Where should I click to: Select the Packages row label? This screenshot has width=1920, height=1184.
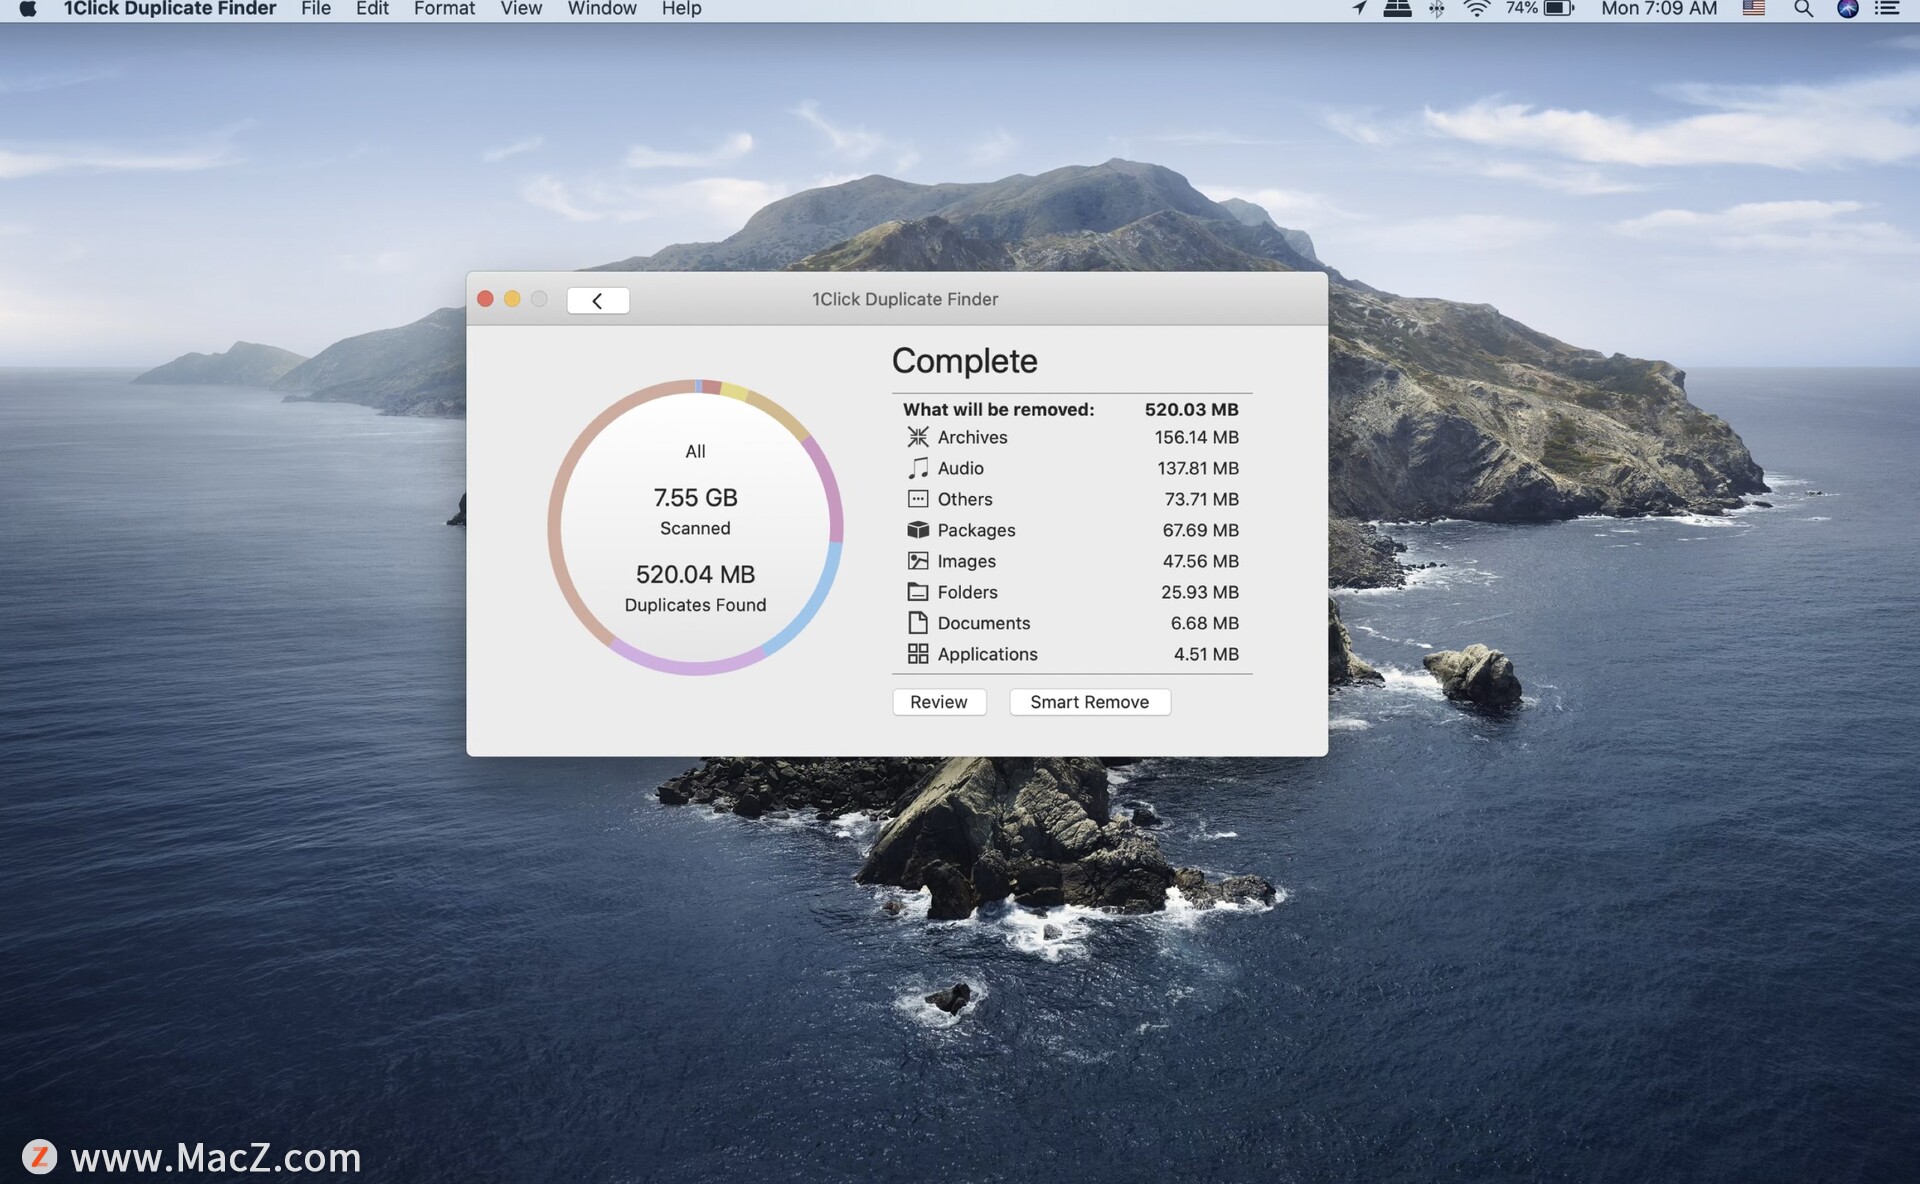coord(976,530)
